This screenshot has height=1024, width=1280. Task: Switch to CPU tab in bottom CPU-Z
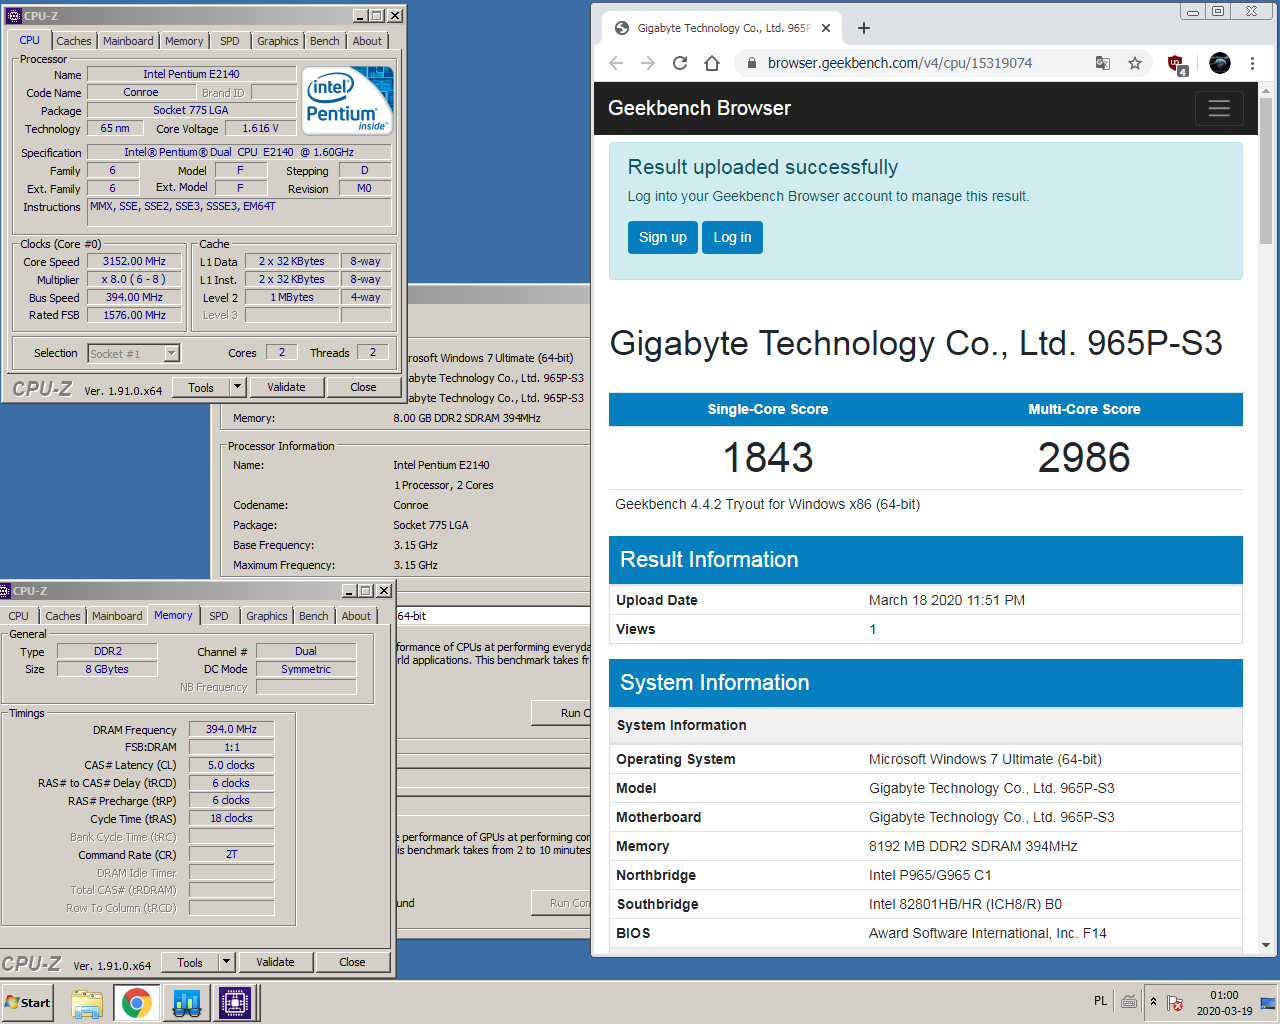click(x=19, y=616)
